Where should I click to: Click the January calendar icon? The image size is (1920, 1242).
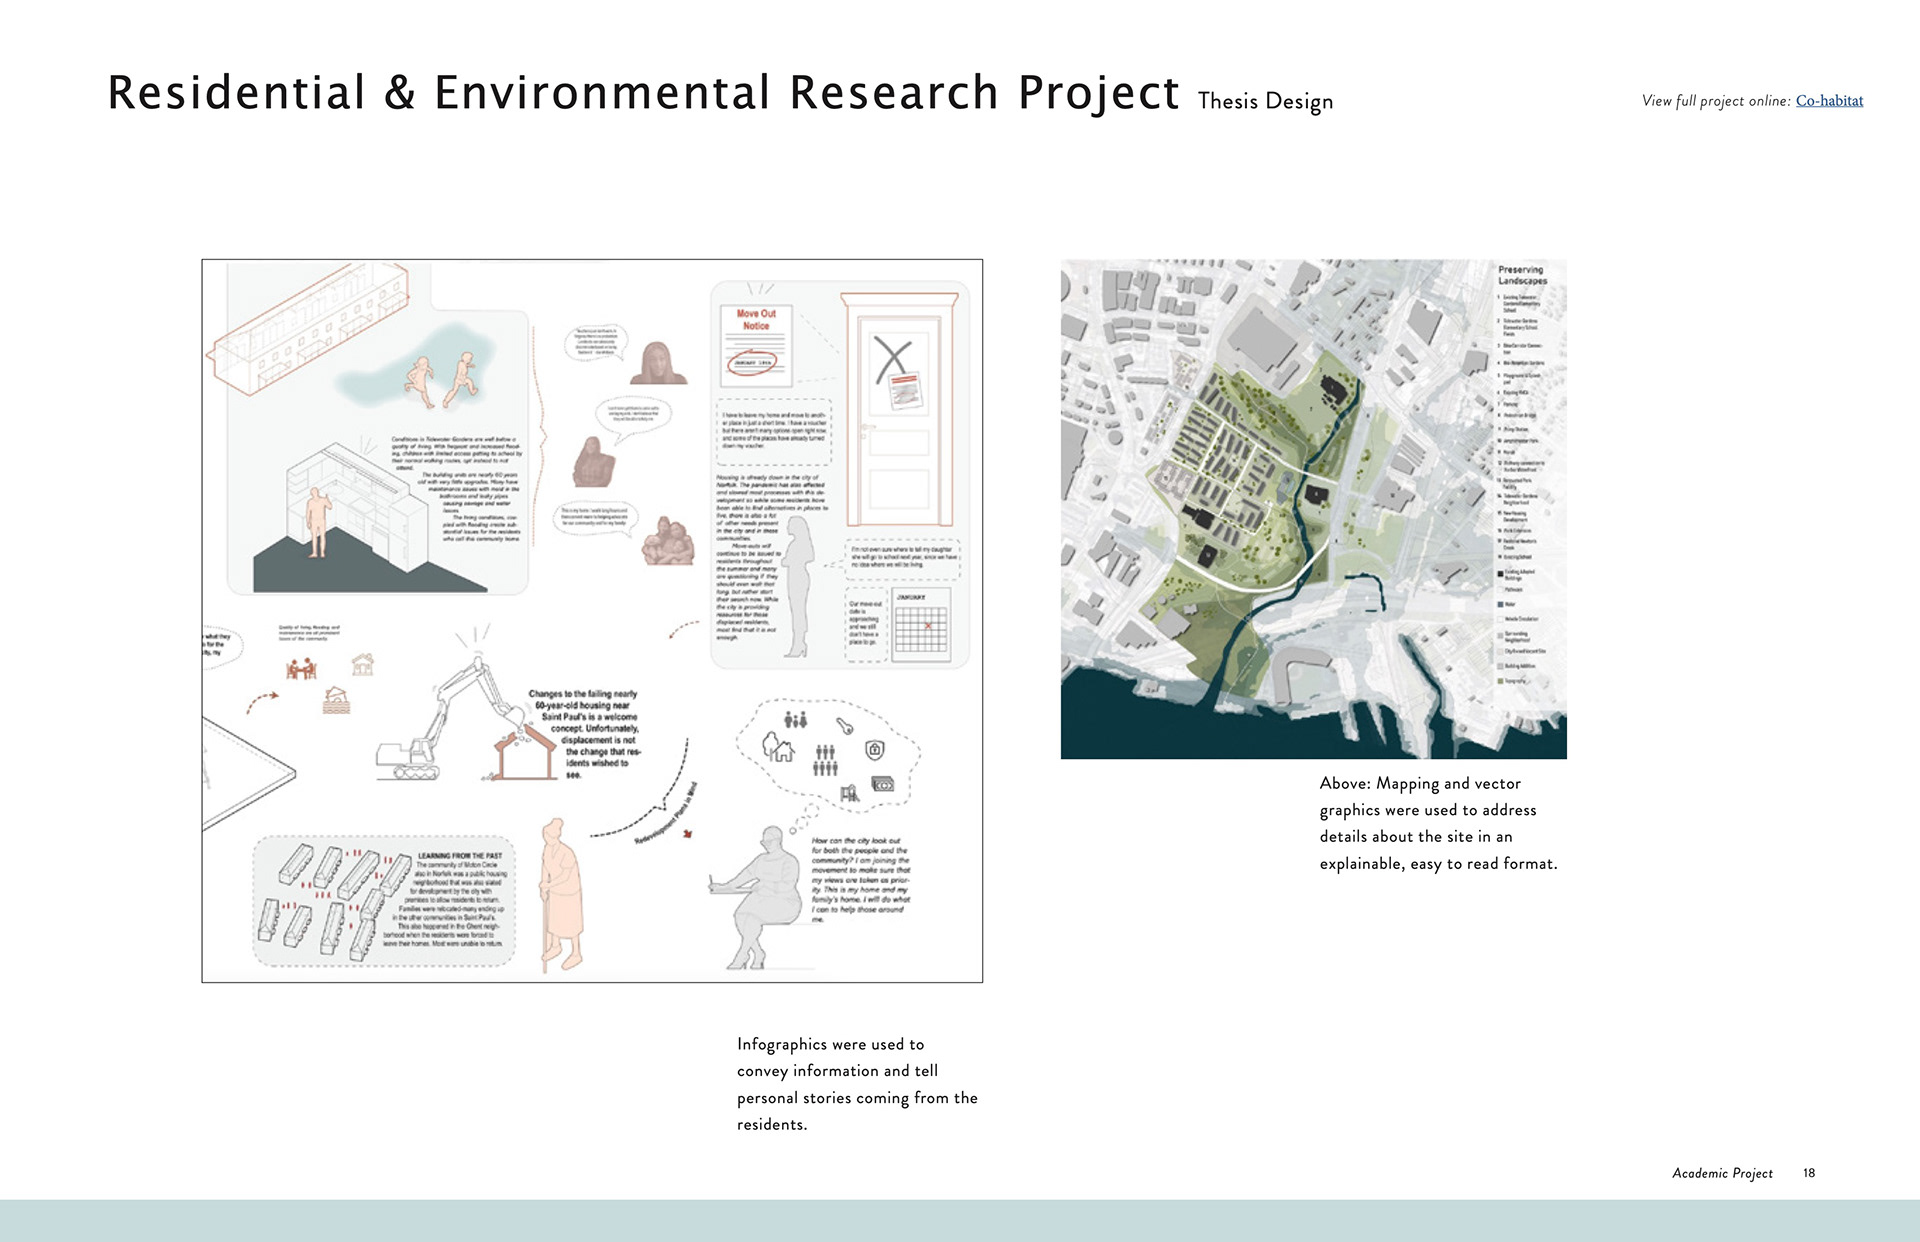pos(921,625)
